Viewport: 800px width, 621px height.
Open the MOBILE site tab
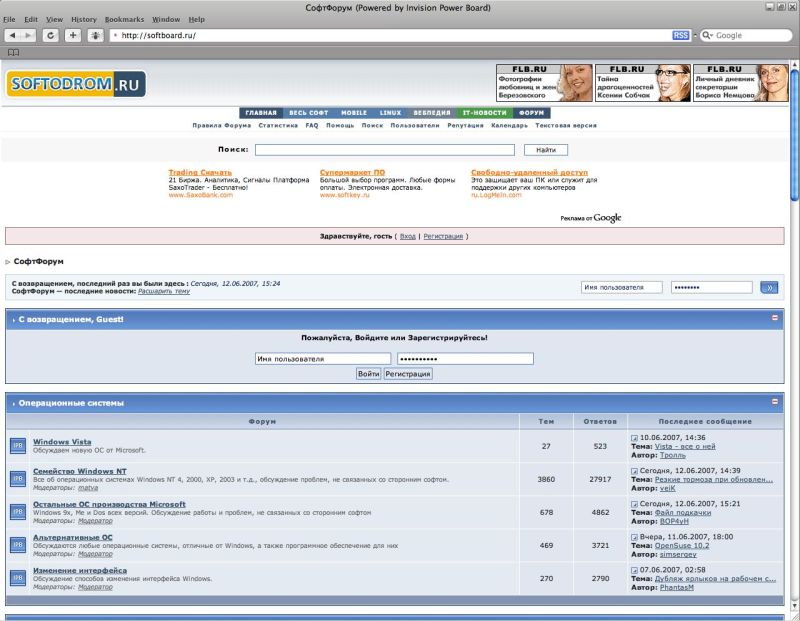click(x=354, y=113)
